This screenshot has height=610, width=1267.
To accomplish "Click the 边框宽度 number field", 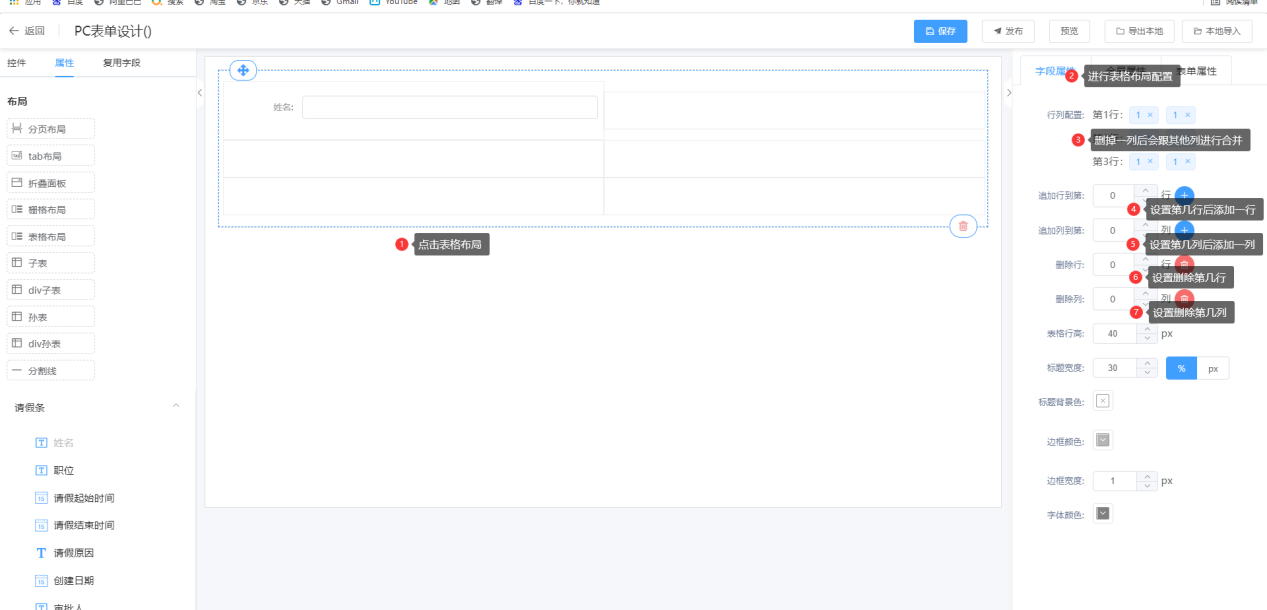I will [x=1114, y=480].
